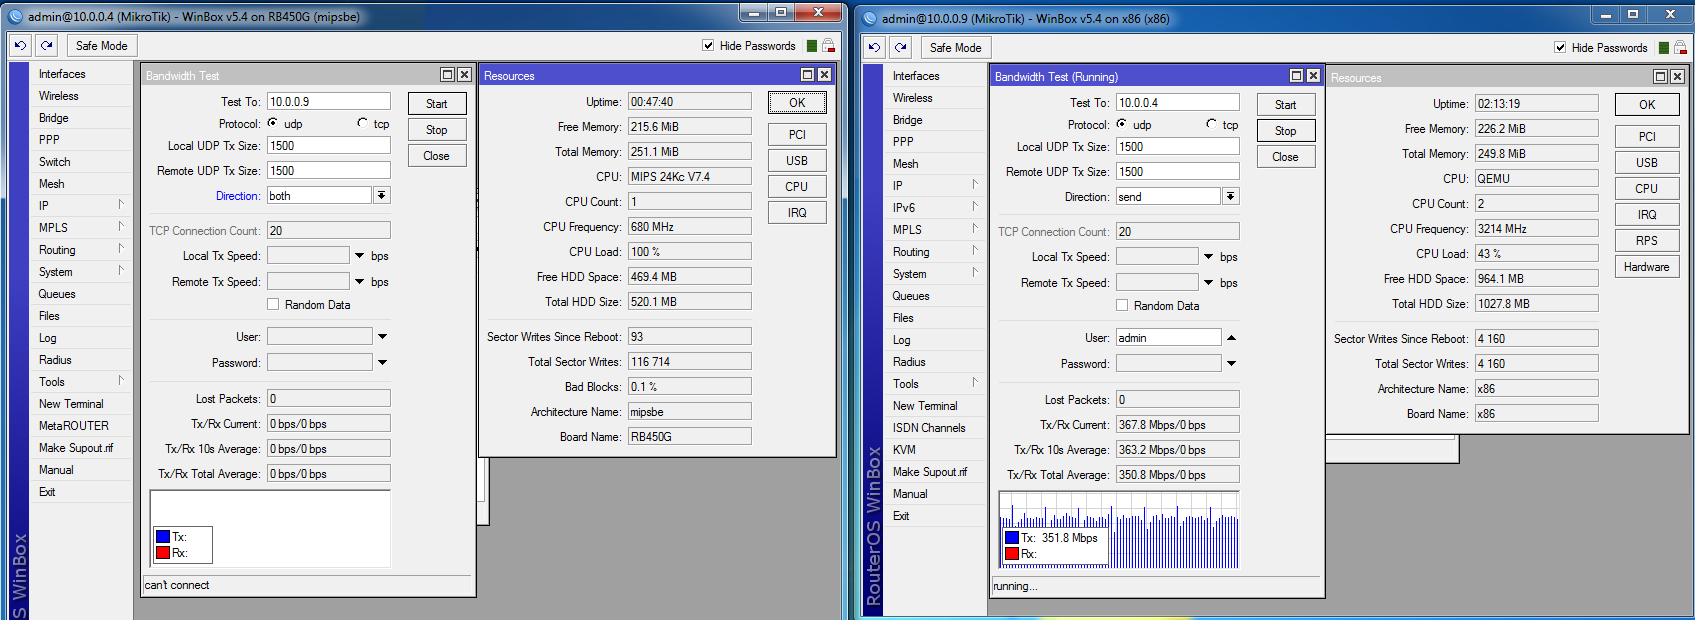Click the WinBox title icon of the RB450G window

(x=16, y=17)
